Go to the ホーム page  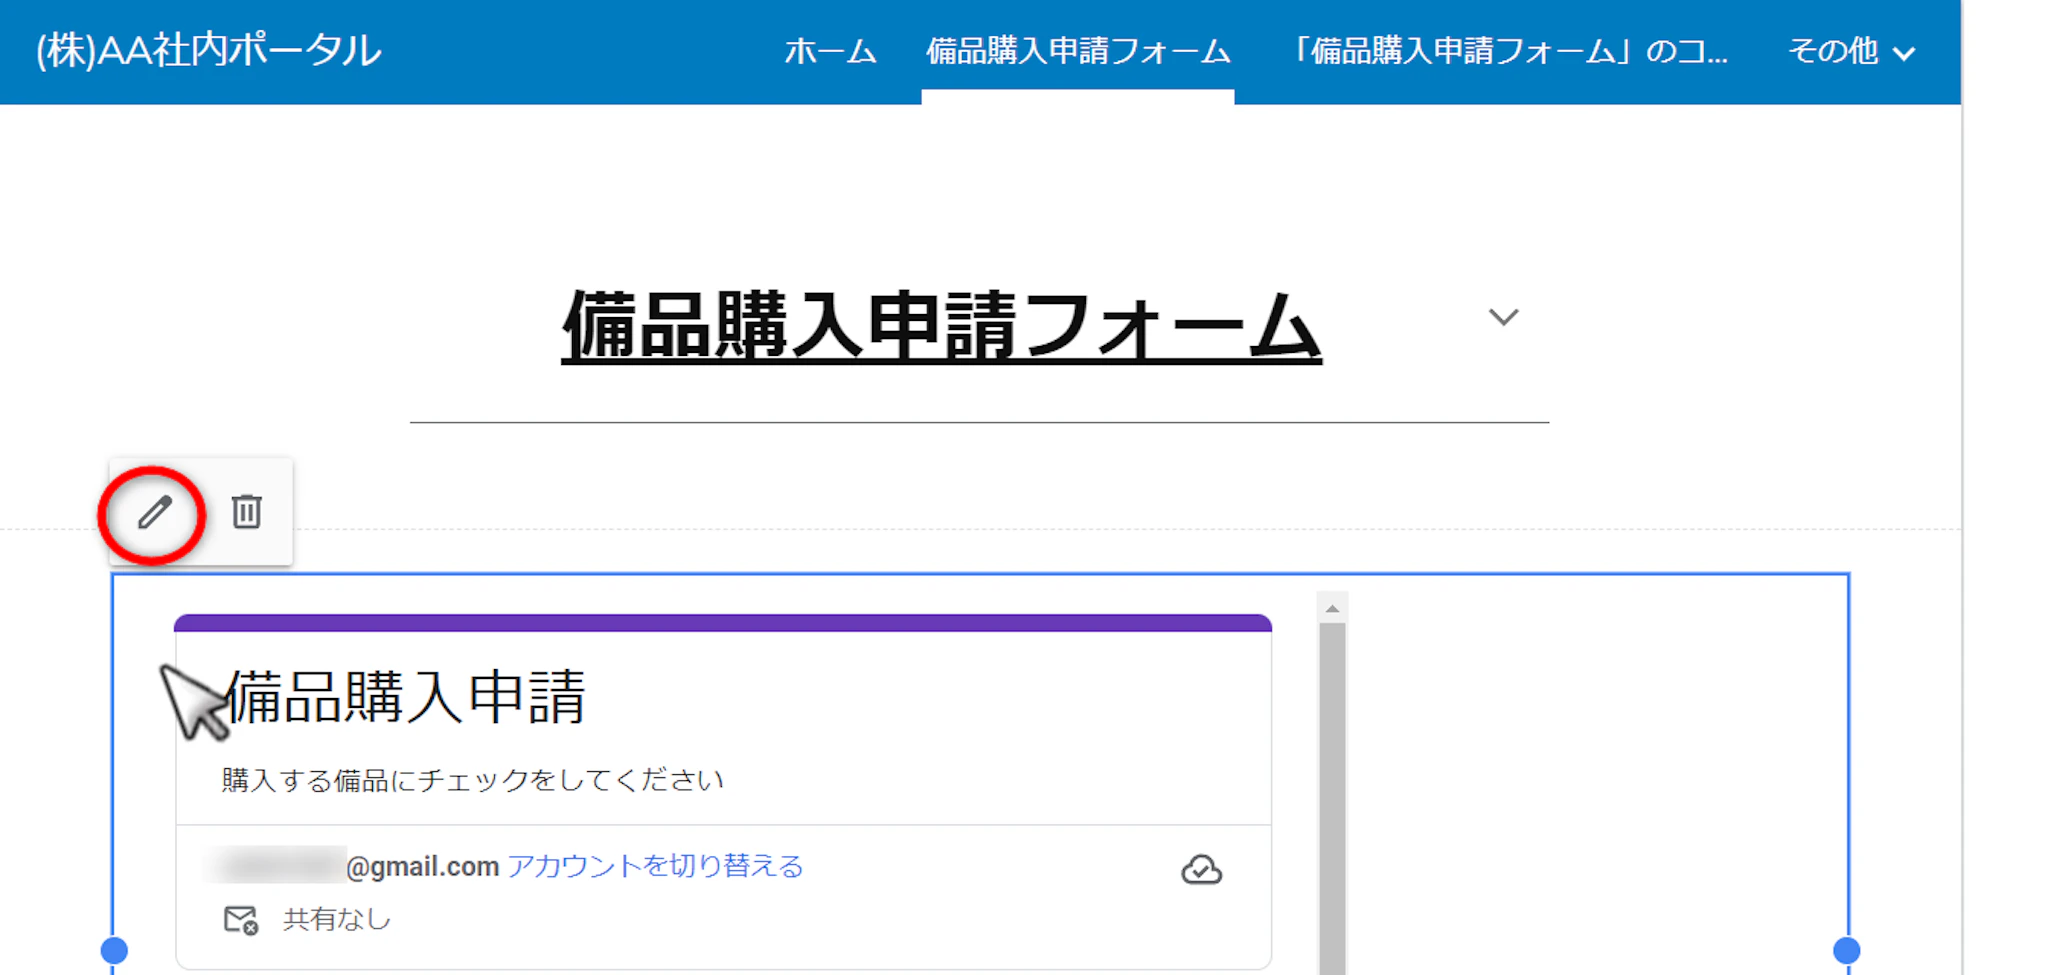[x=830, y=51]
